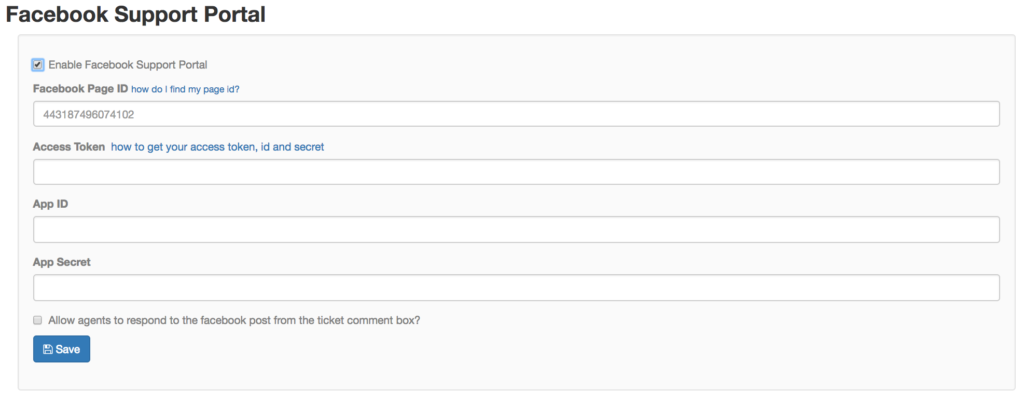The width and height of the screenshot is (1024, 404).
Task: Click the page ID value 443187496074102
Action: (89, 114)
